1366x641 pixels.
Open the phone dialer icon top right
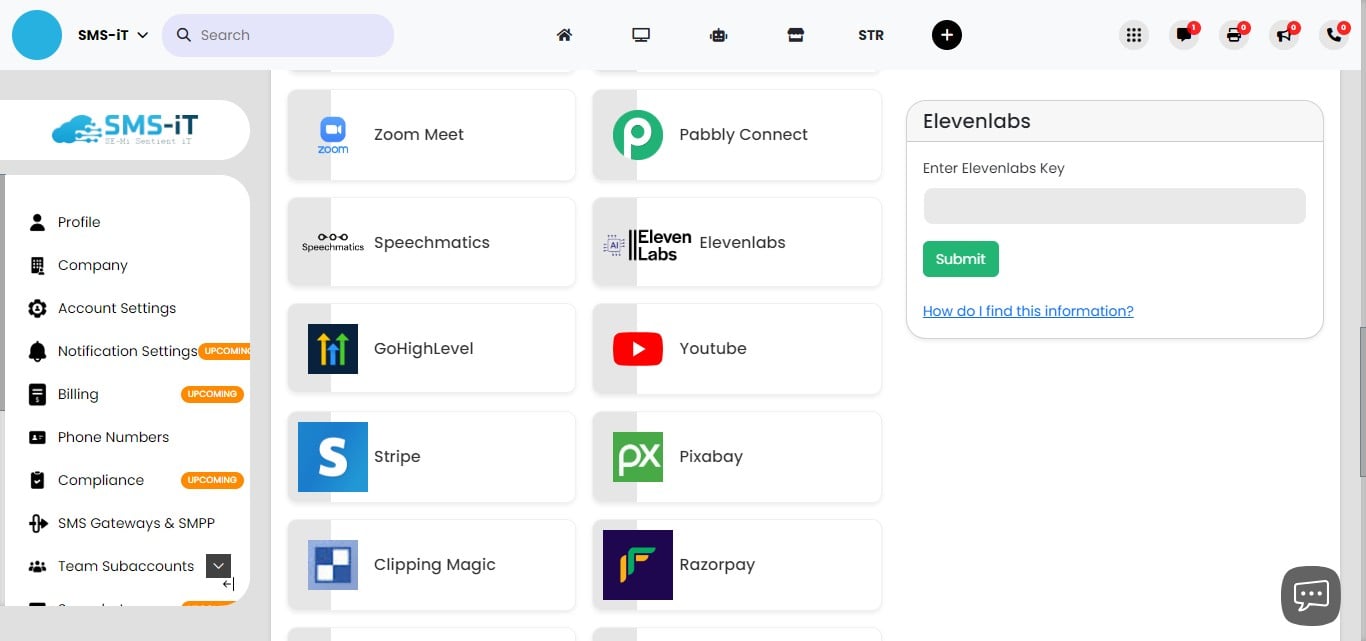[x=1333, y=35]
